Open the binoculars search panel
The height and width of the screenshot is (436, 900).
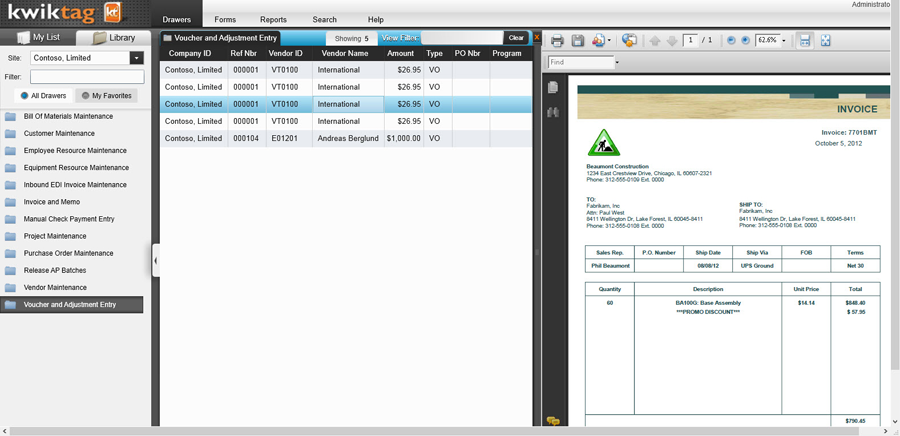553,112
